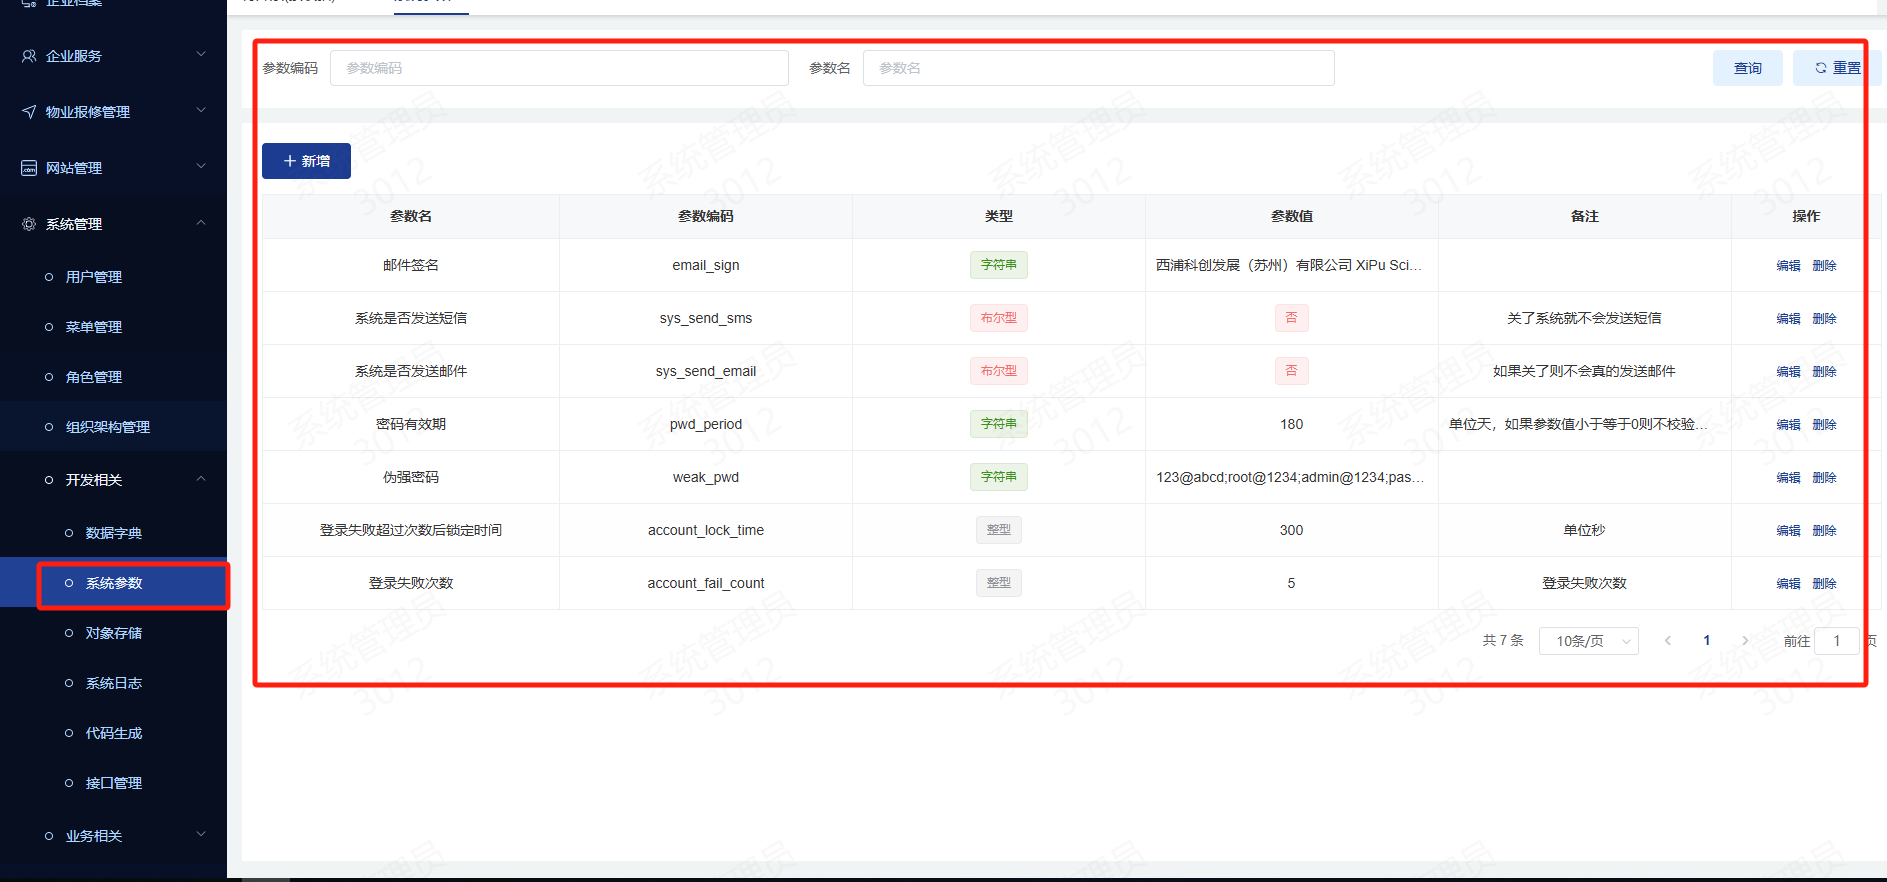Click the 企业服务 sidebar icon
Screen dimensions: 1887x882
[29, 56]
